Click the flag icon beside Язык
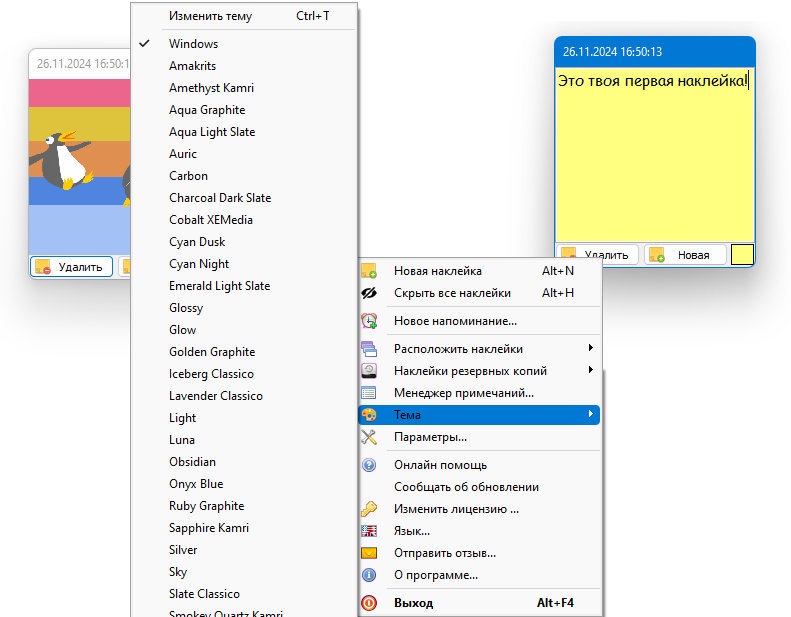This screenshot has width=791, height=617. point(369,531)
